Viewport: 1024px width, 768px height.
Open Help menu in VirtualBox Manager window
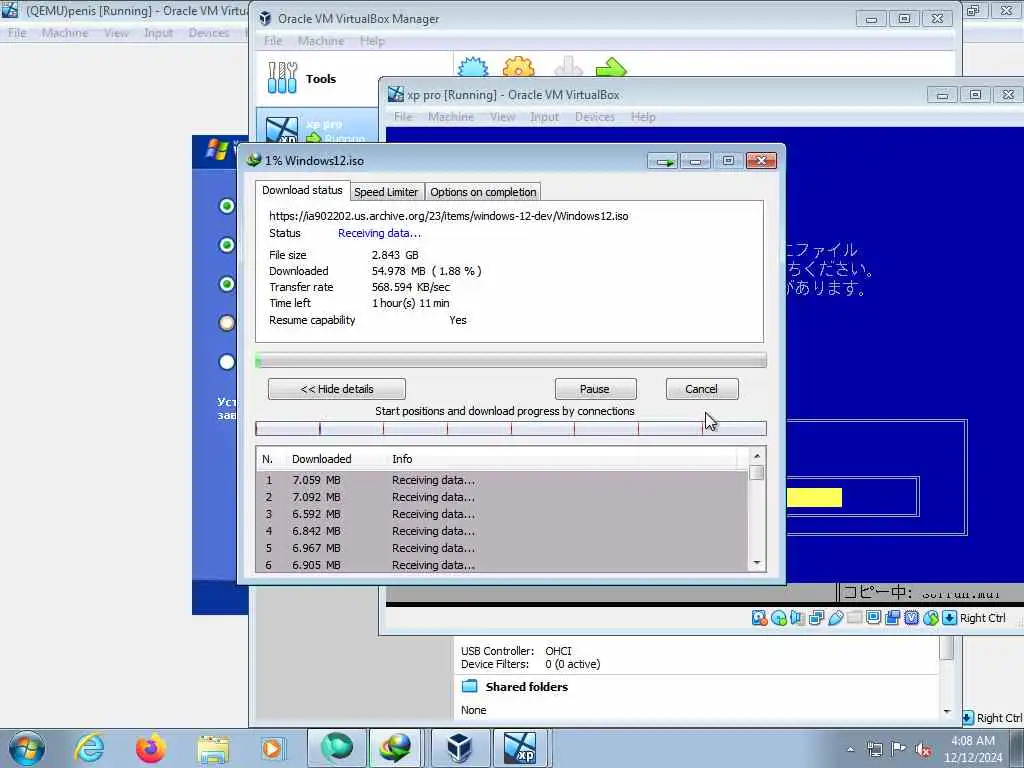tap(372, 41)
